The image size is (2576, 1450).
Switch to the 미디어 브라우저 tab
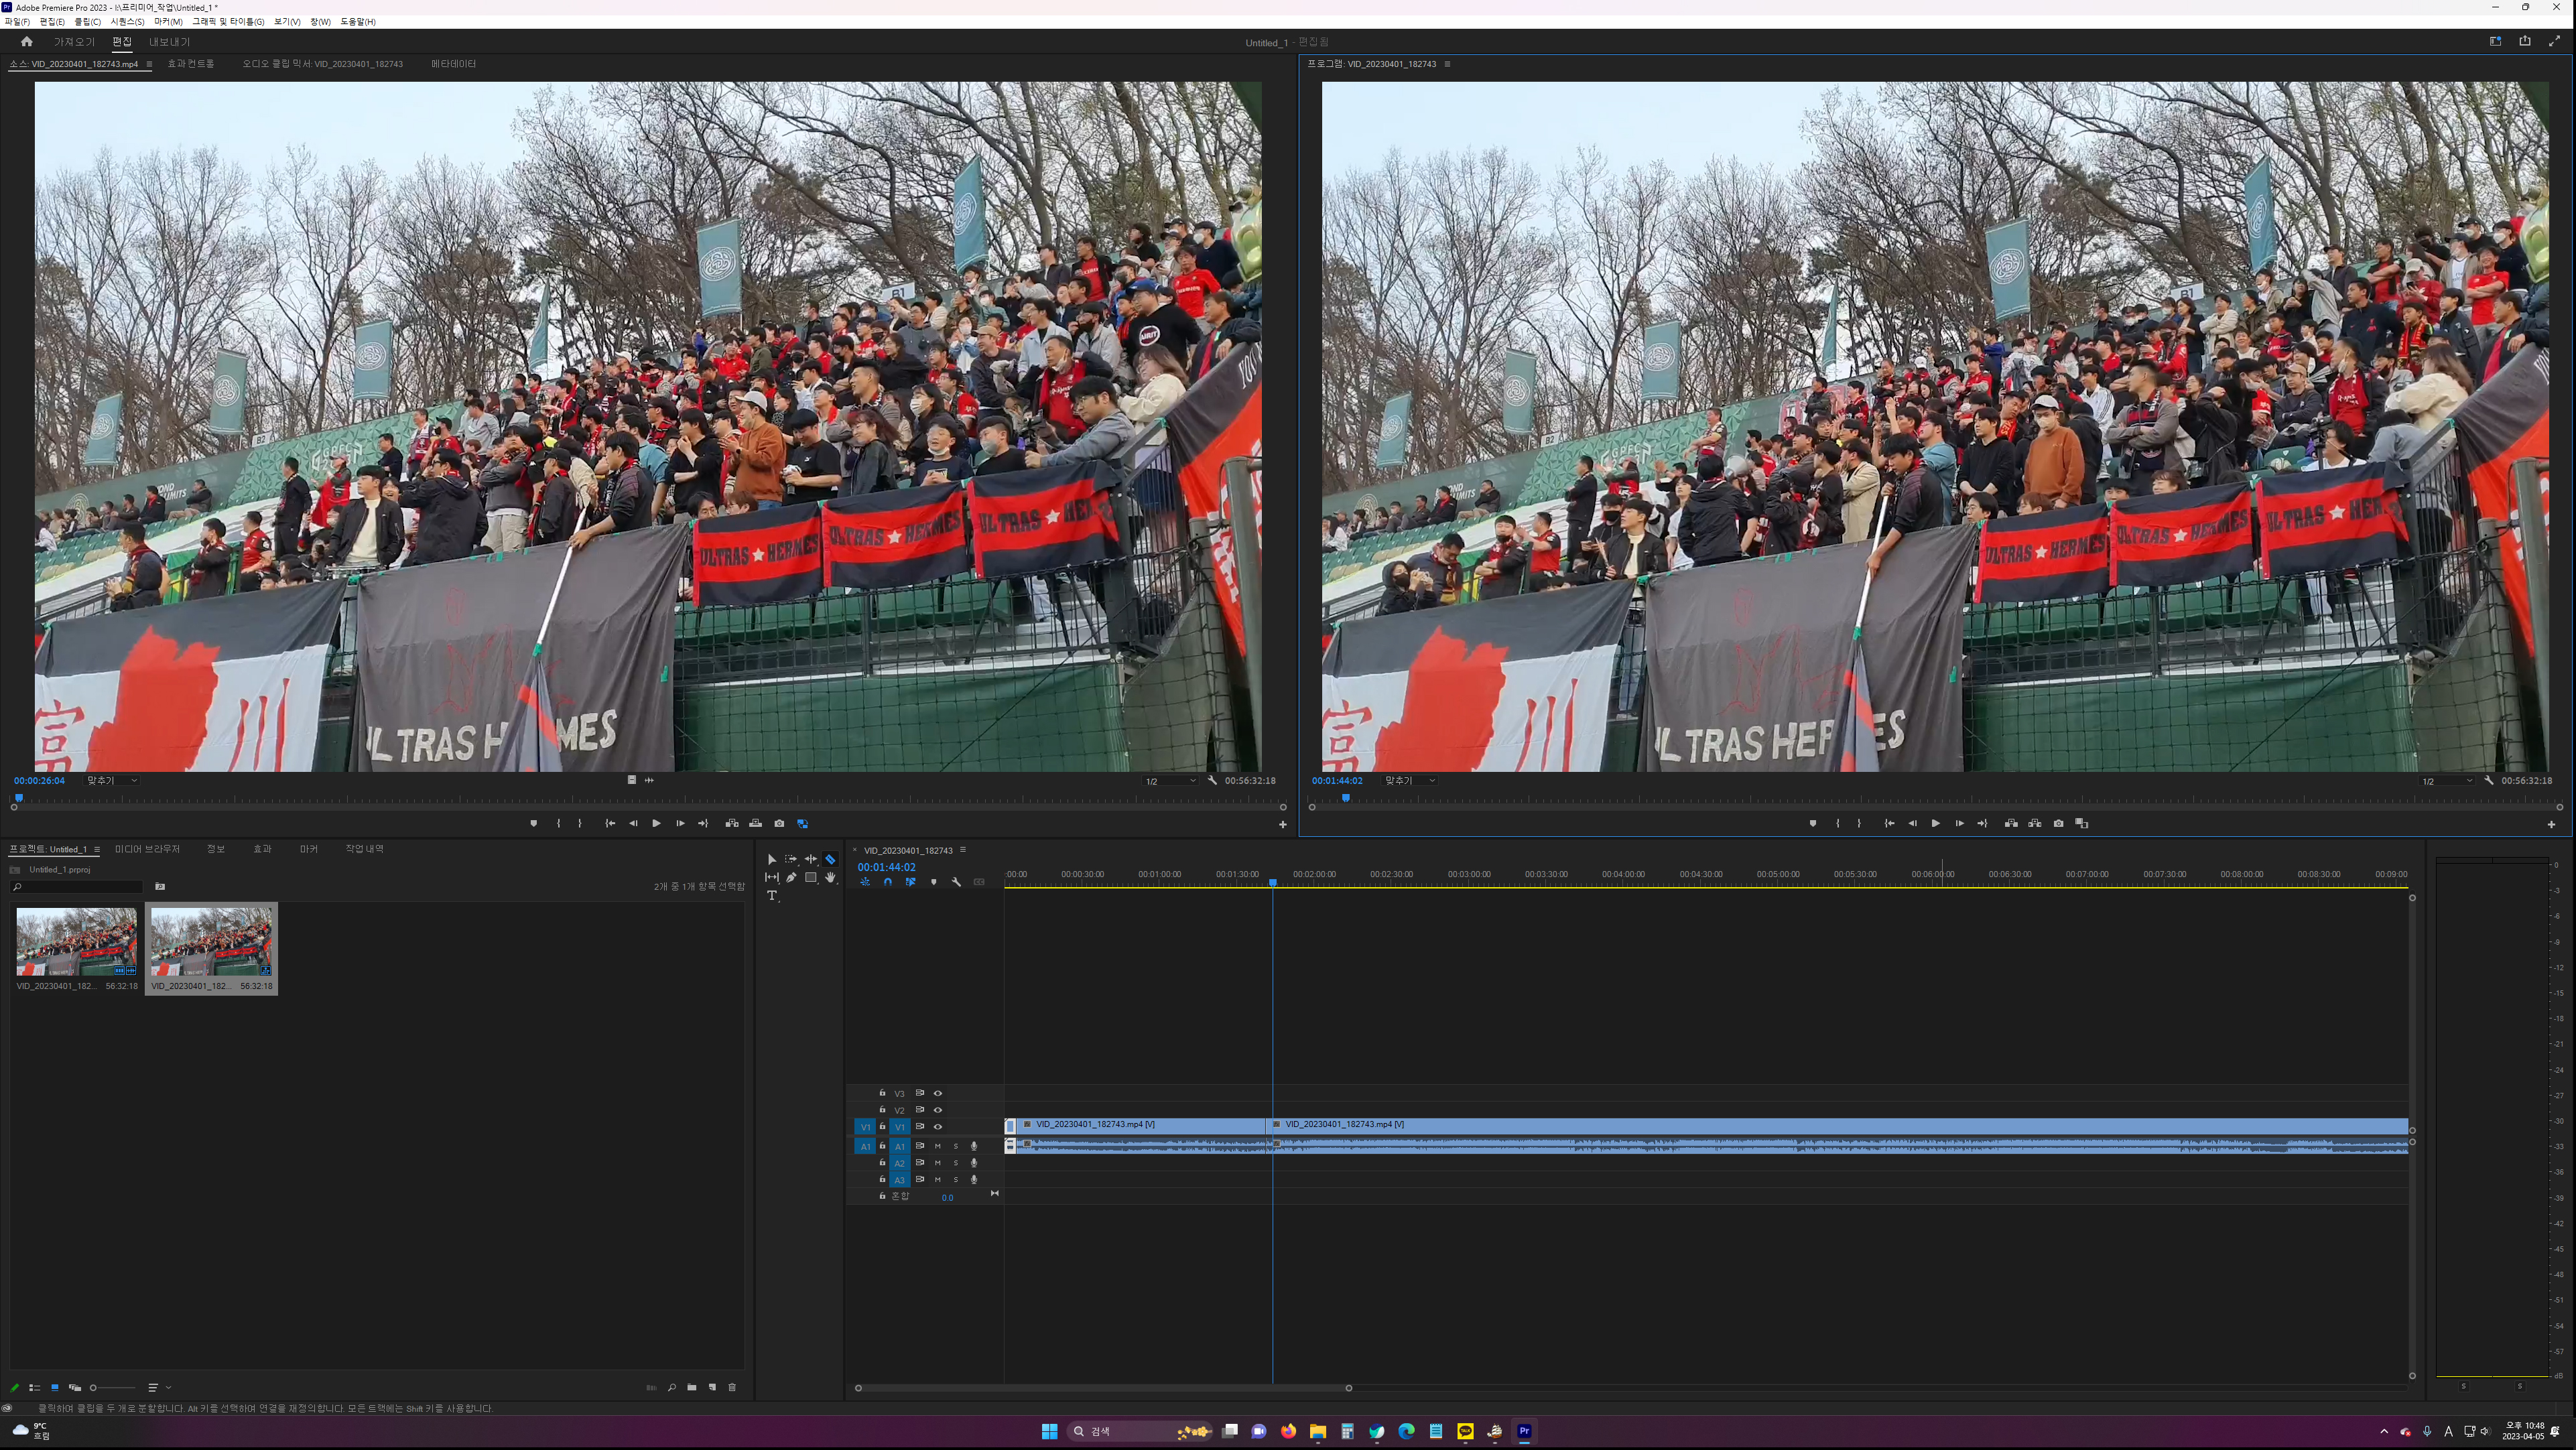147,849
